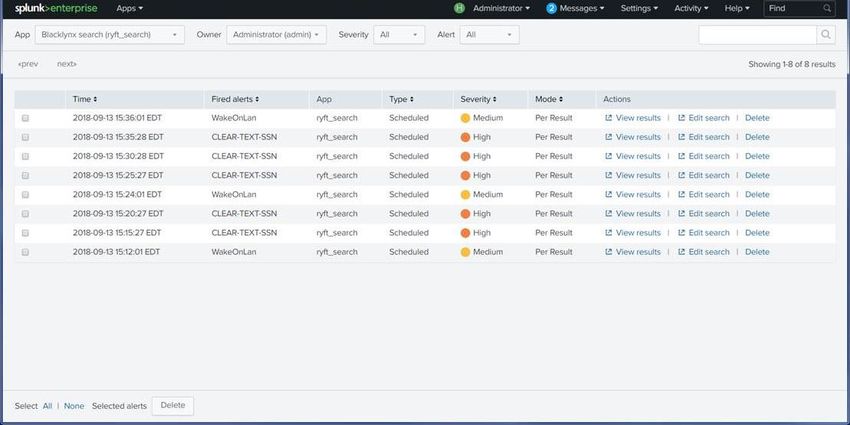Tick checkbox for 15:30:28 CLEAR-TEXT-SSN alert
This screenshot has width=850, height=425.
click(x=25, y=156)
